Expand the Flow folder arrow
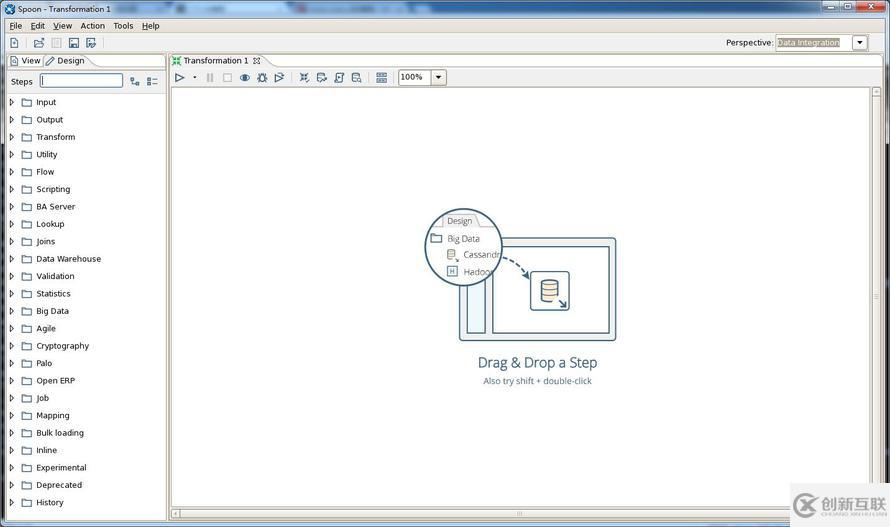Screen dimensions: 890x527 coord(11,172)
